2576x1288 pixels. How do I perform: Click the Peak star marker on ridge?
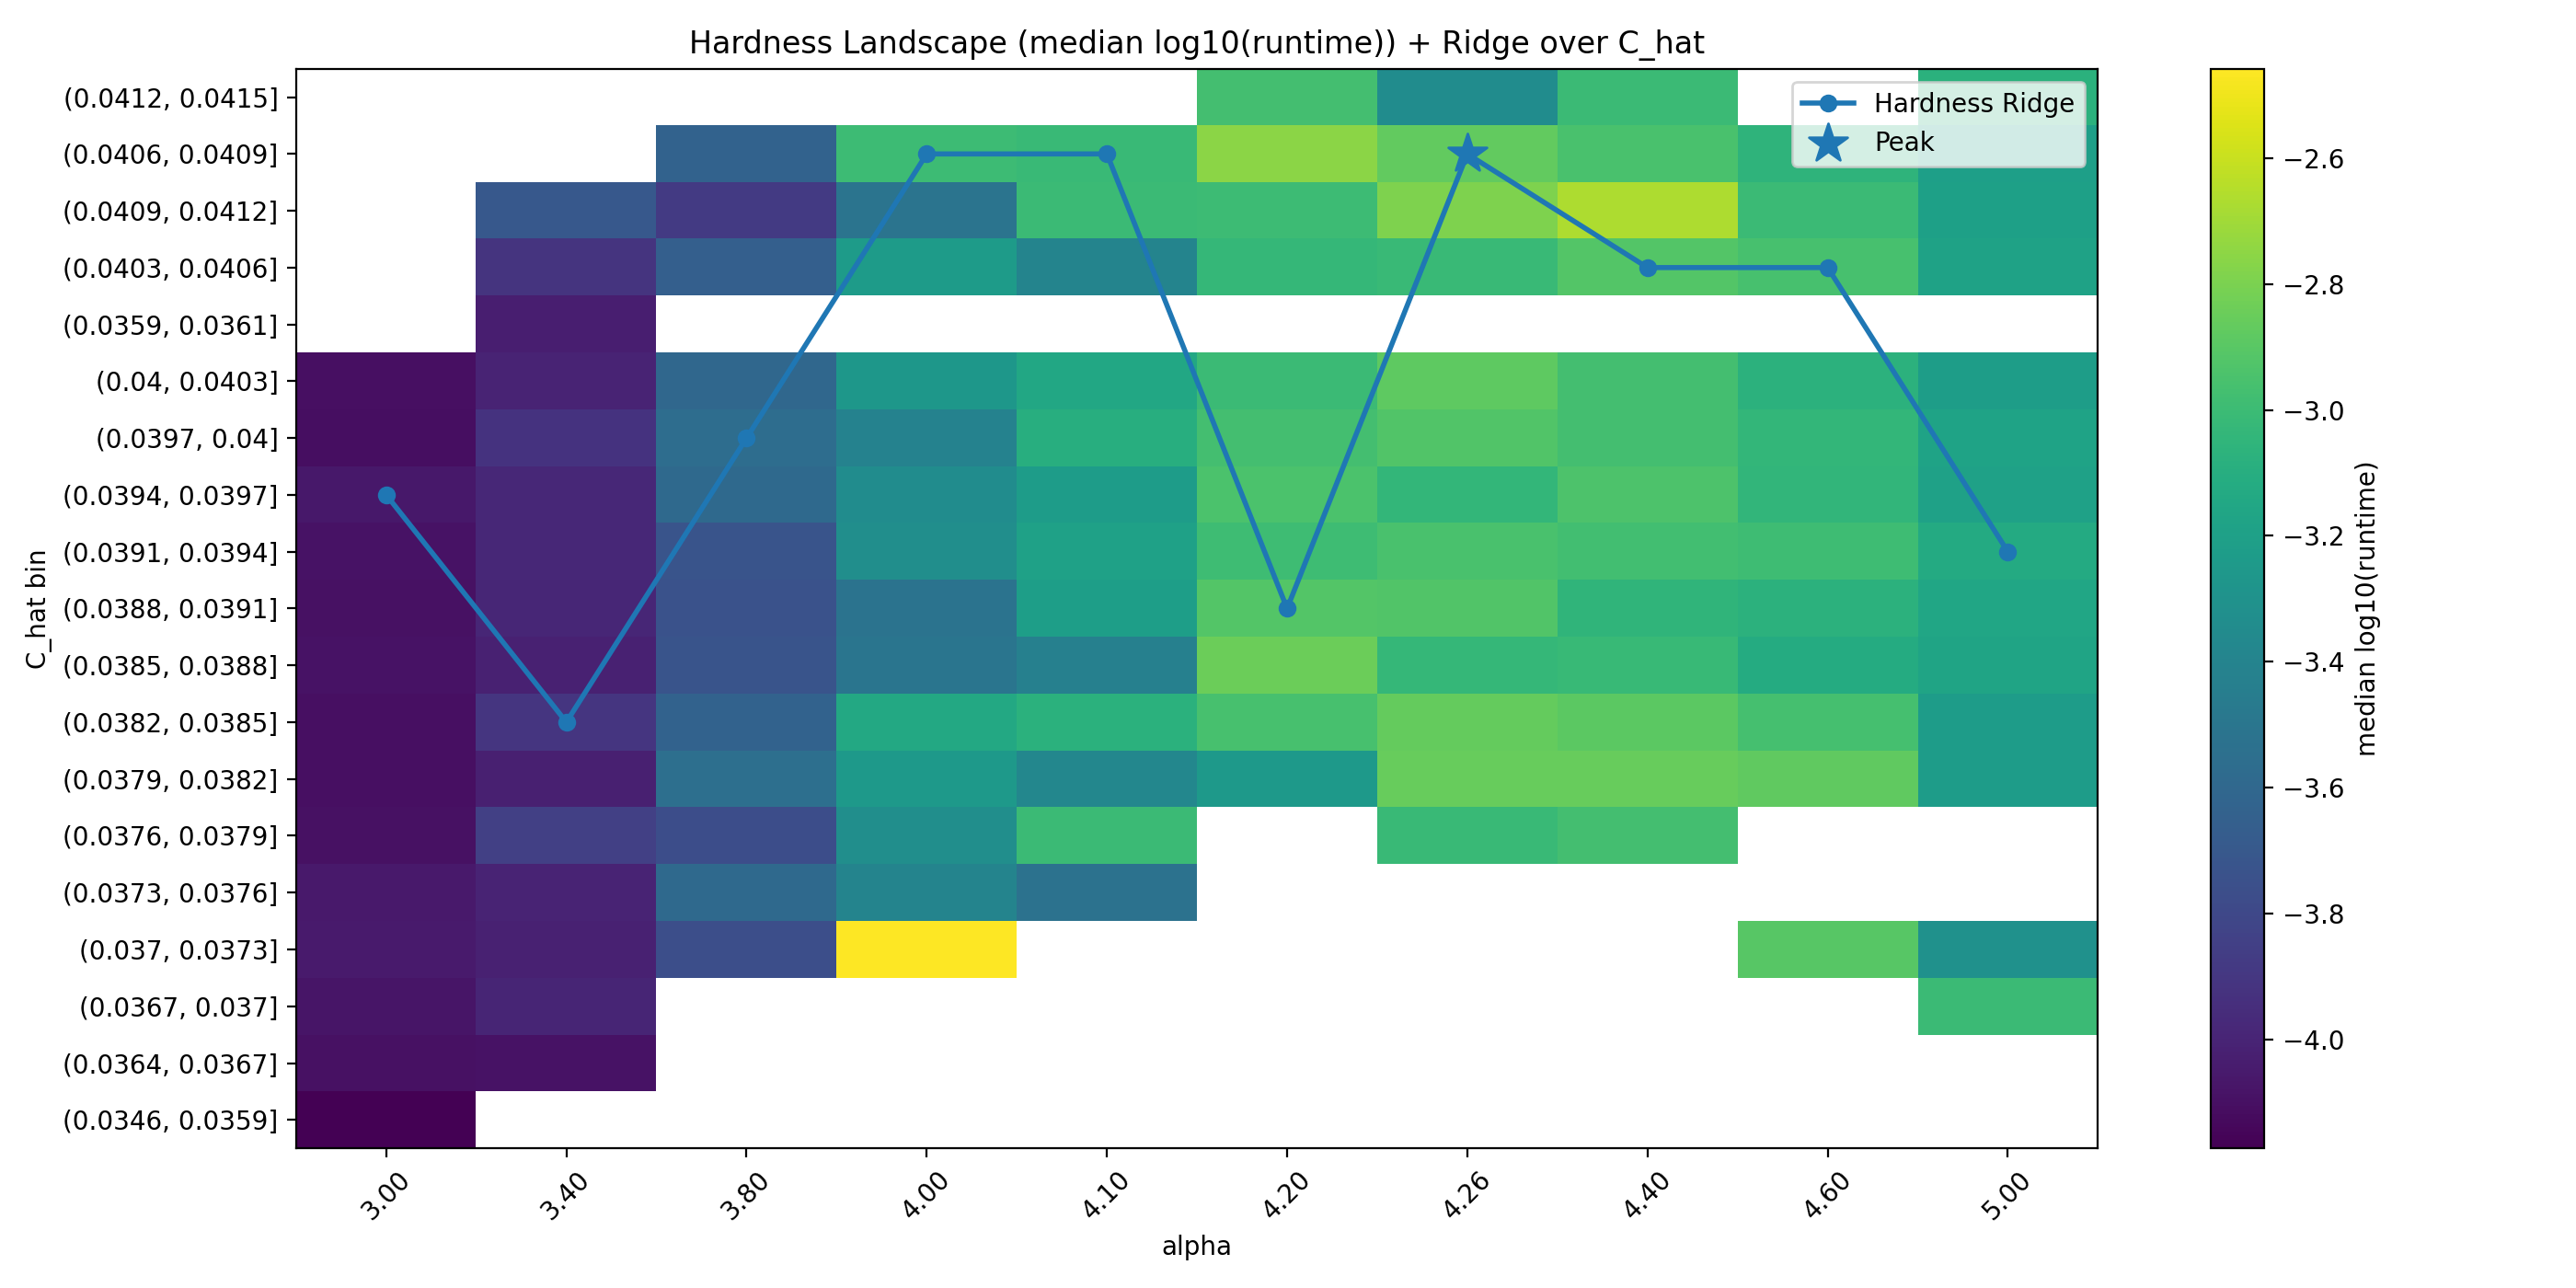1467,153
